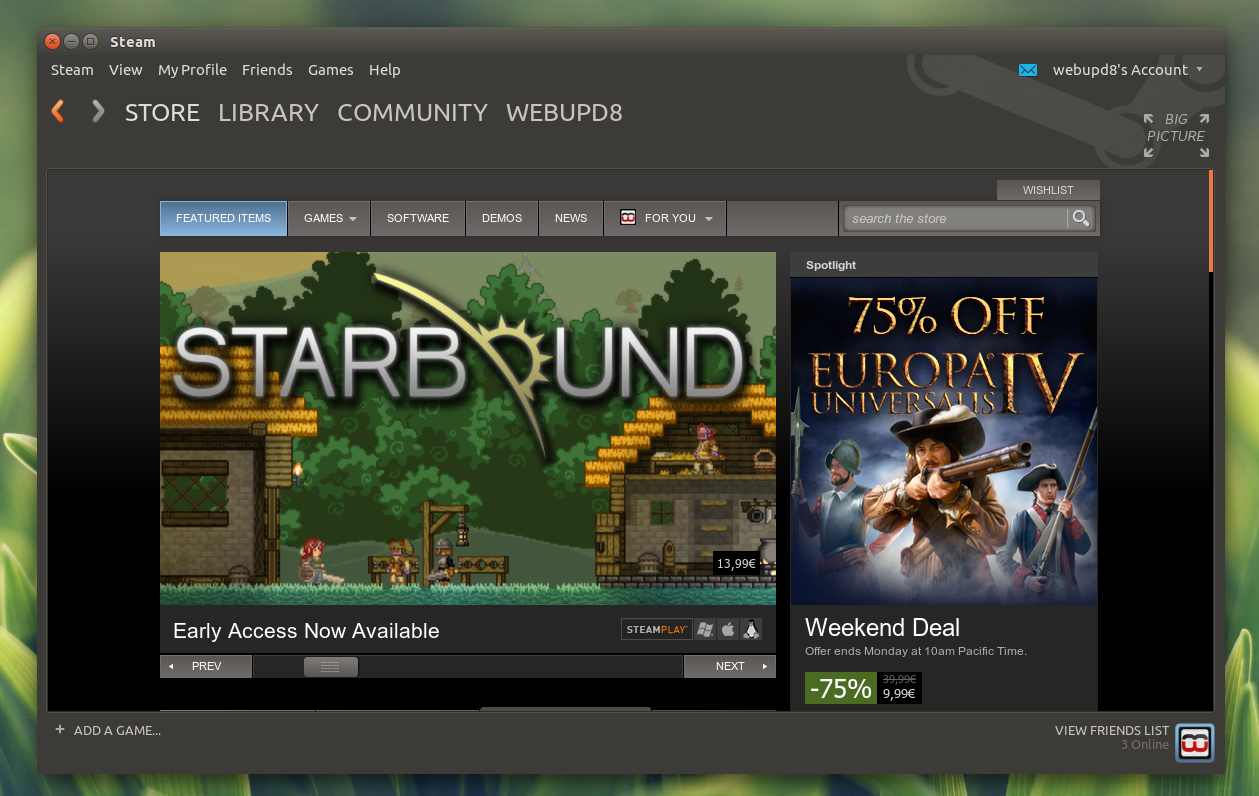Open the WEBUPD8 profile section

pyautogui.click(x=564, y=113)
